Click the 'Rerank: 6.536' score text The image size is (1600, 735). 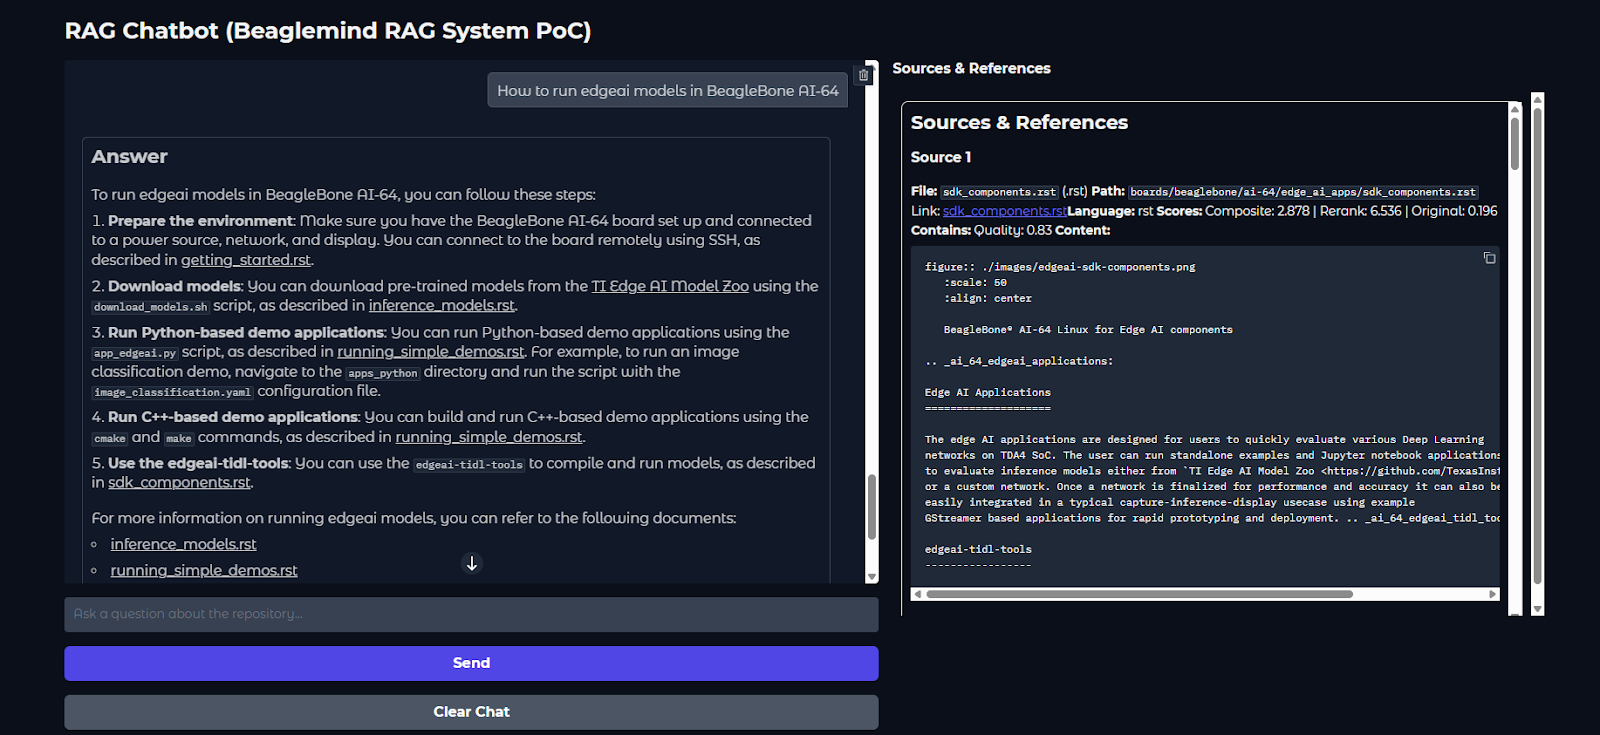[1361, 211]
